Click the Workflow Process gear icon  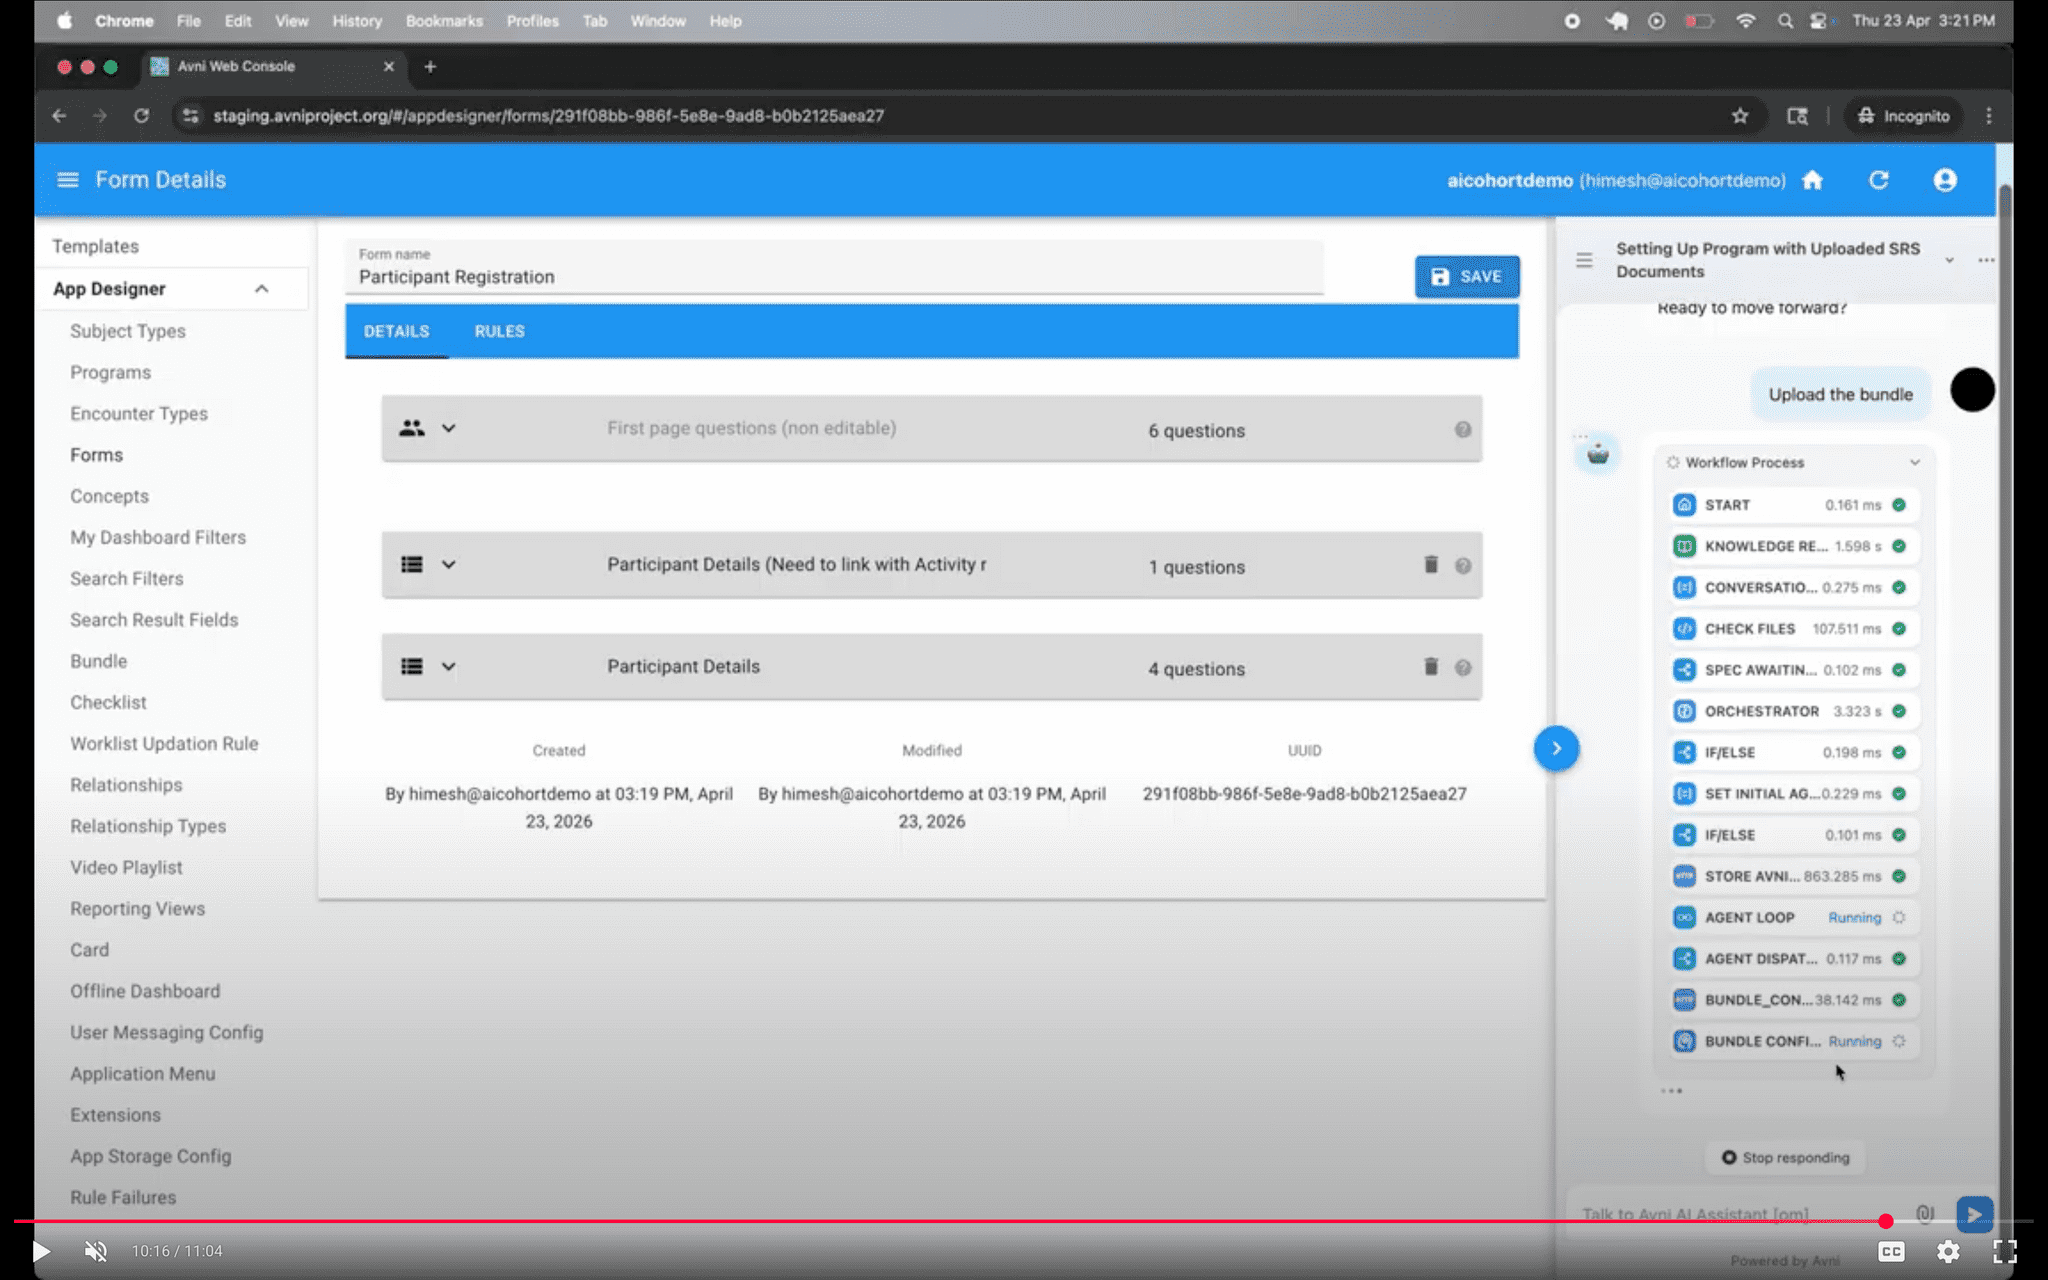pos(1673,462)
